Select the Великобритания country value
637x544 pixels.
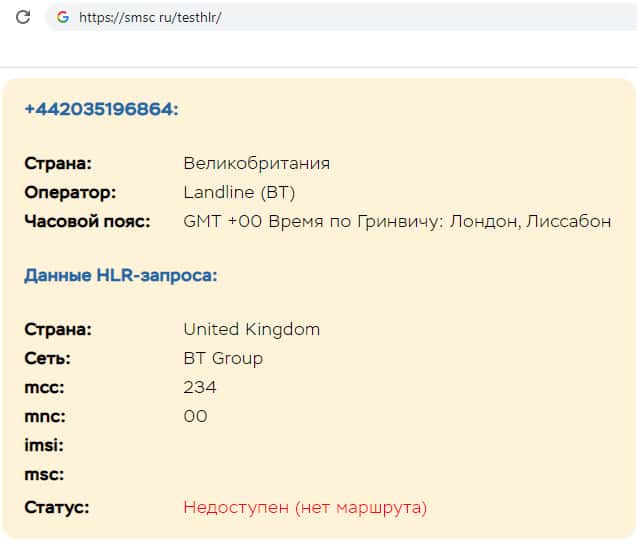(256, 163)
